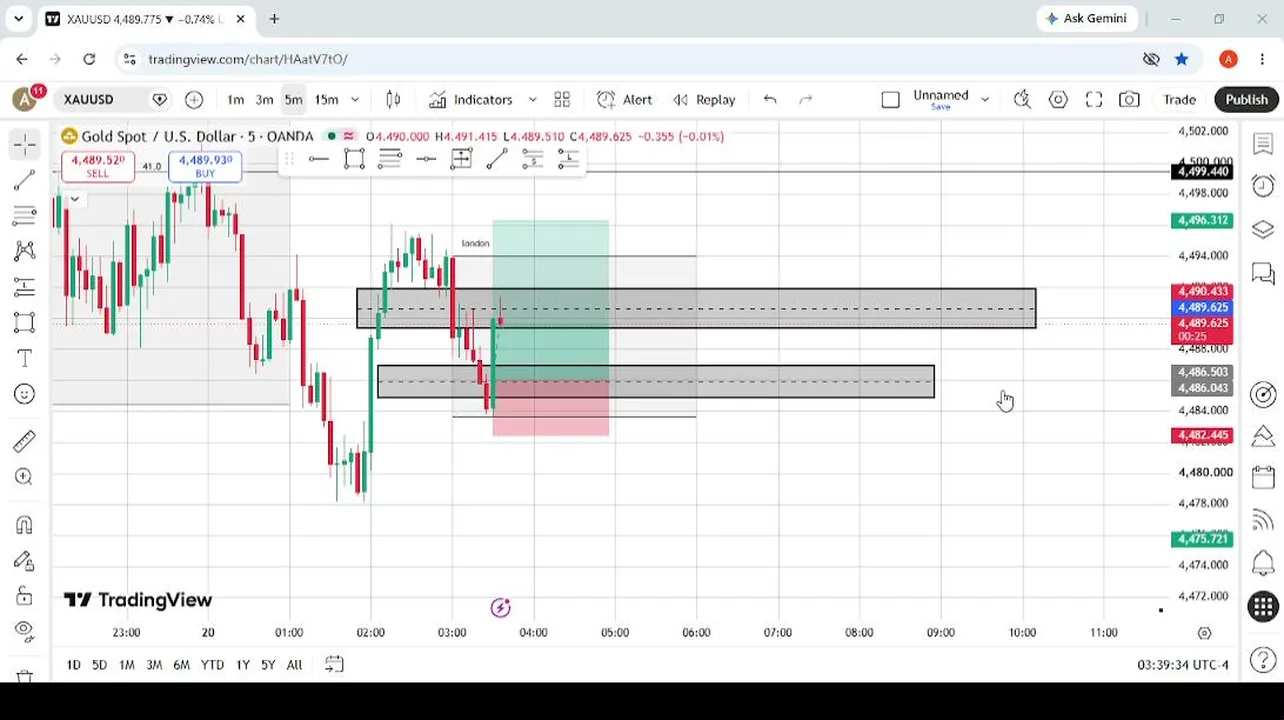Select the ruler measure tool
1284x720 pixels.
25,441
